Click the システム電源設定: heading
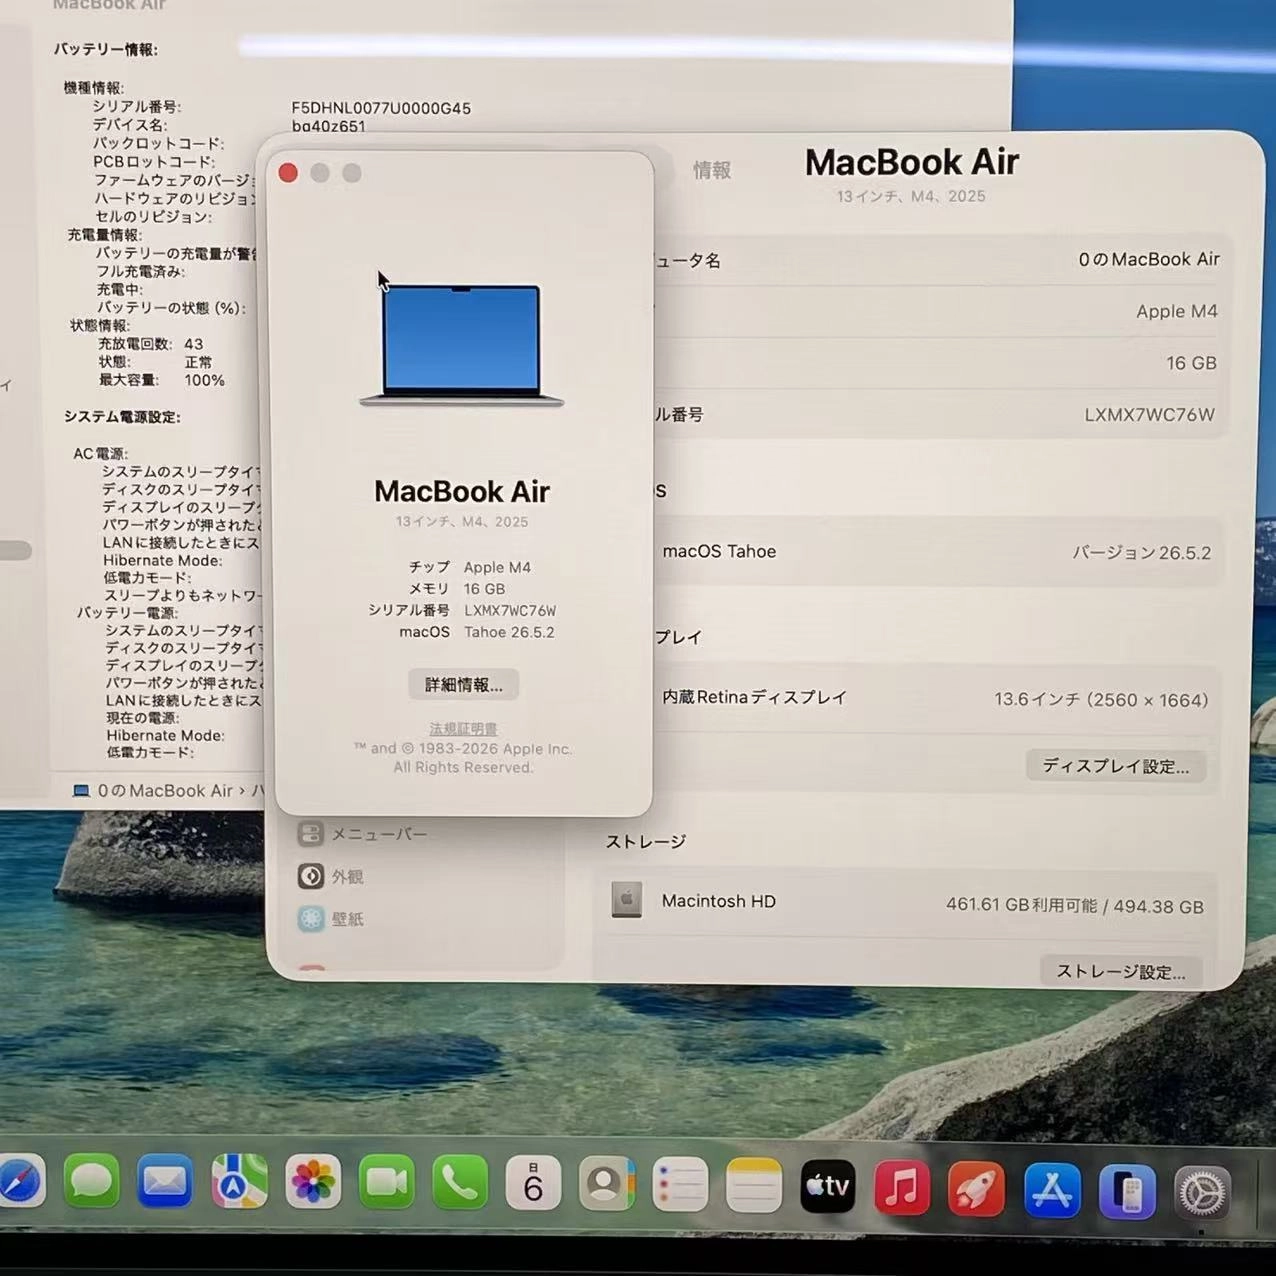The image size is (1276, 1276). pyautogui.click(x=122, y=417)
